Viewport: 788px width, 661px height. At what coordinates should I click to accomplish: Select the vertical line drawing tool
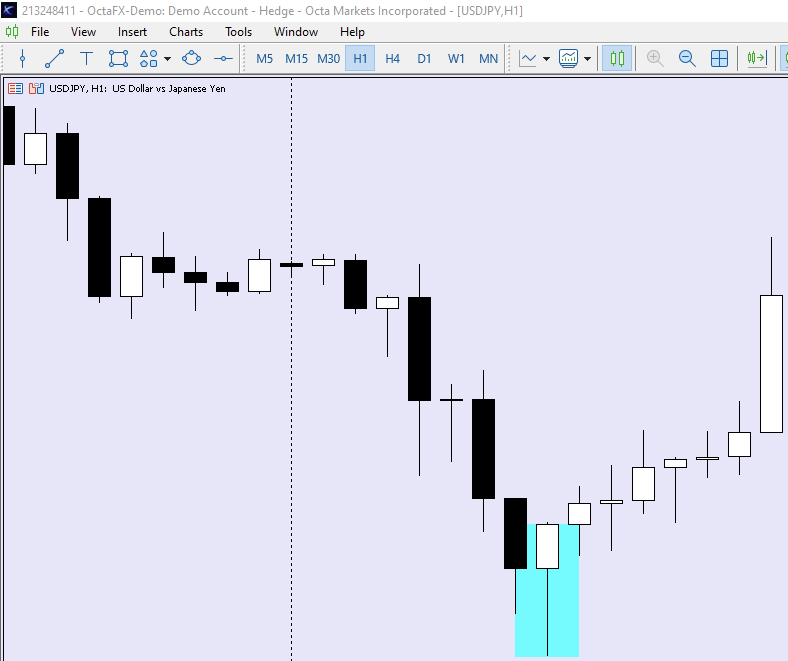22,59
